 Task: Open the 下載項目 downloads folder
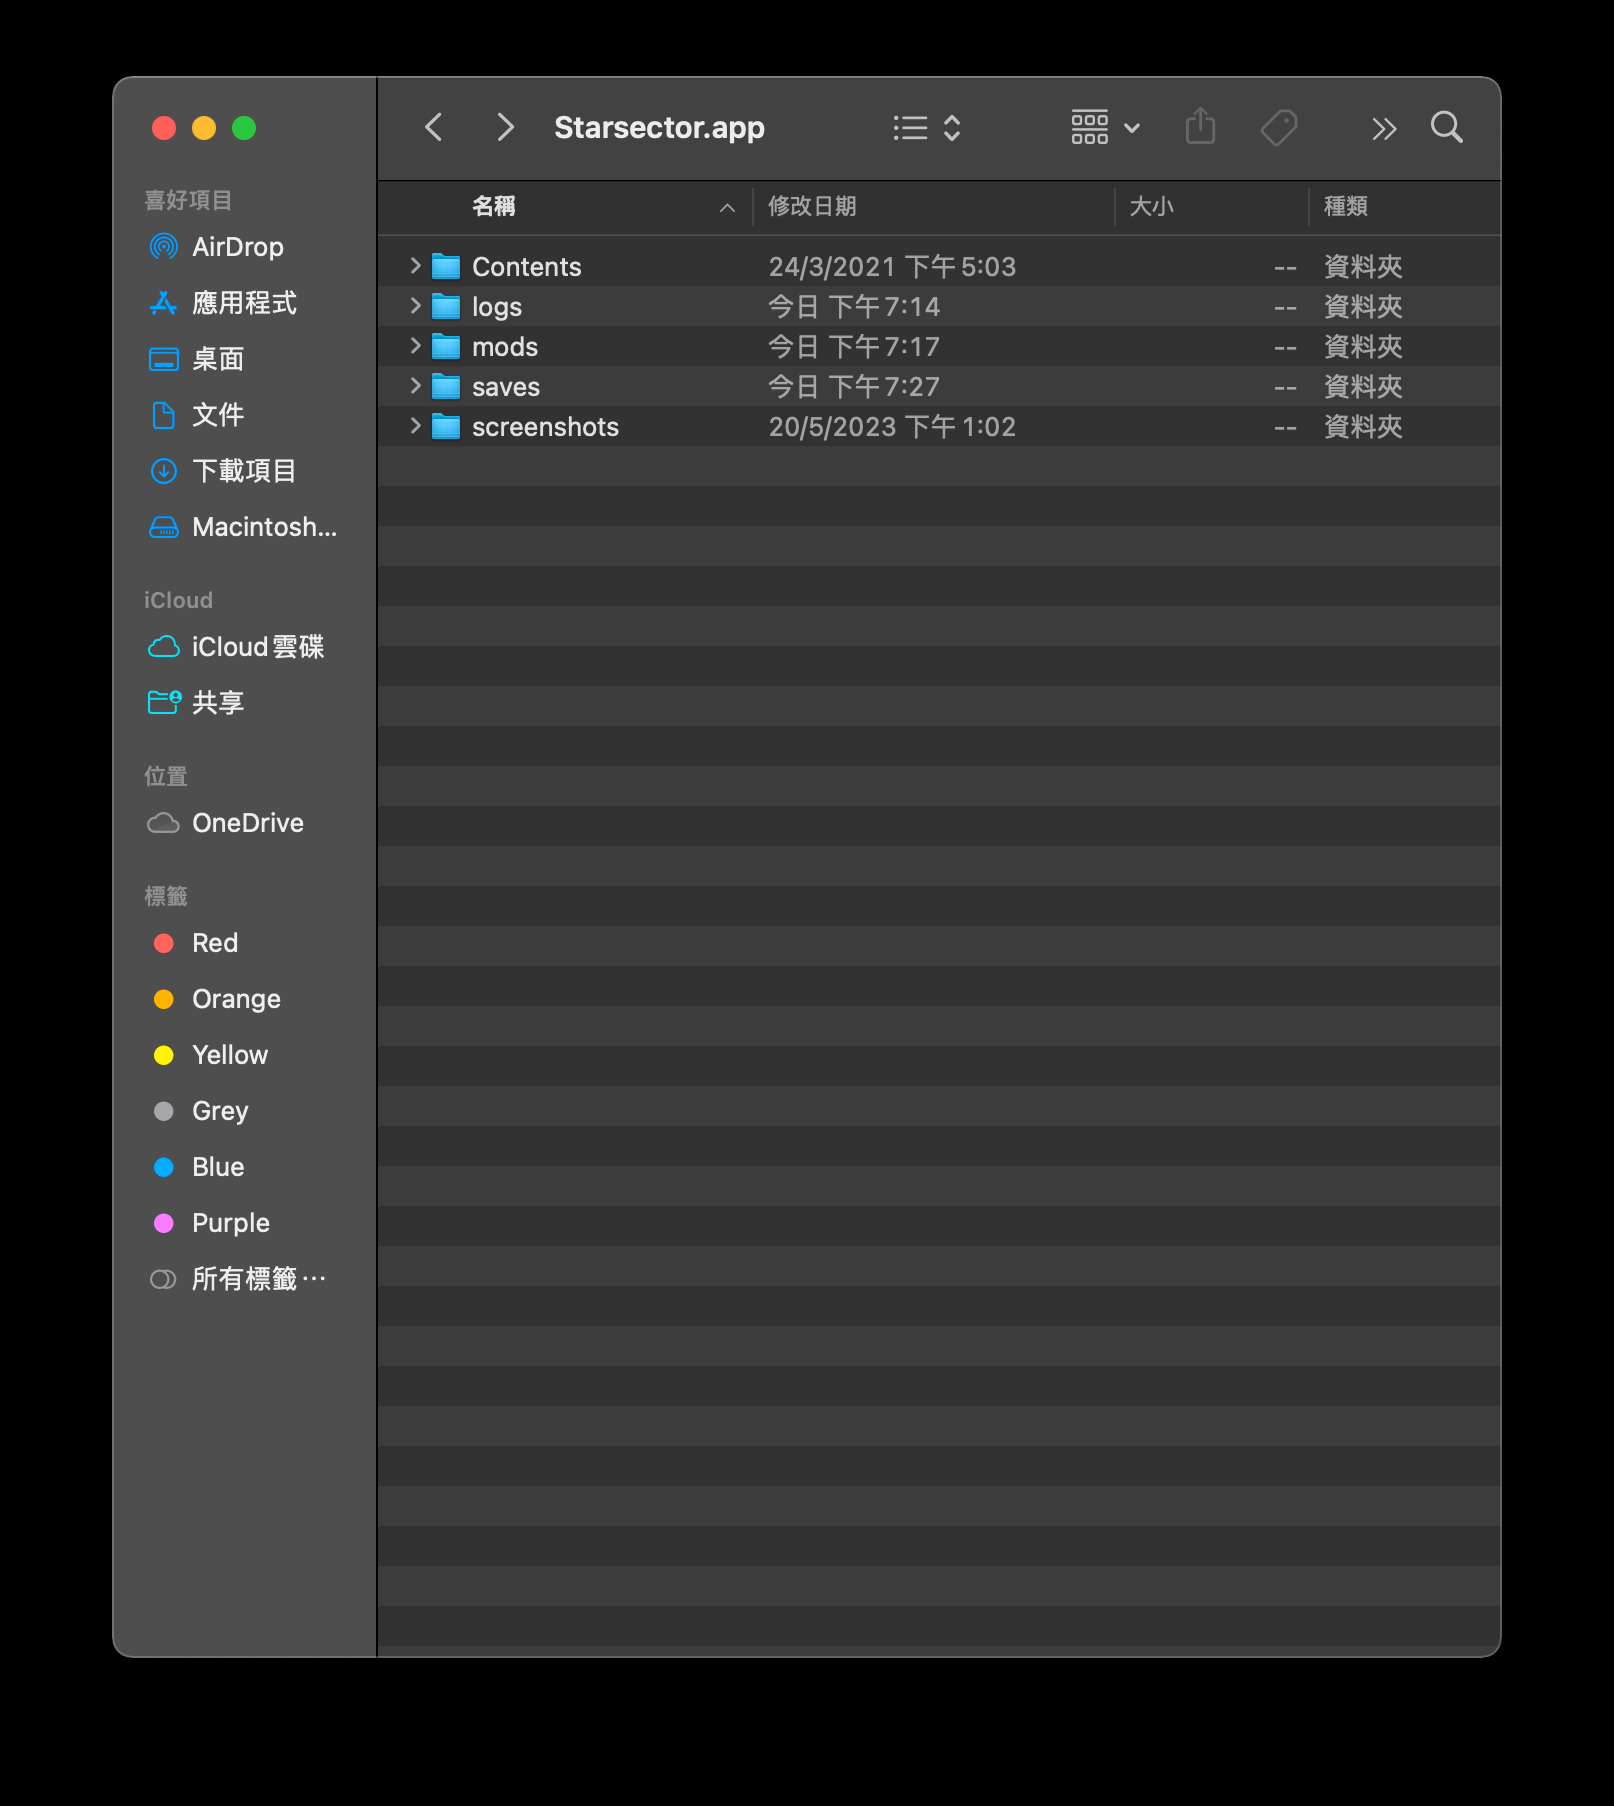(243, 471)
